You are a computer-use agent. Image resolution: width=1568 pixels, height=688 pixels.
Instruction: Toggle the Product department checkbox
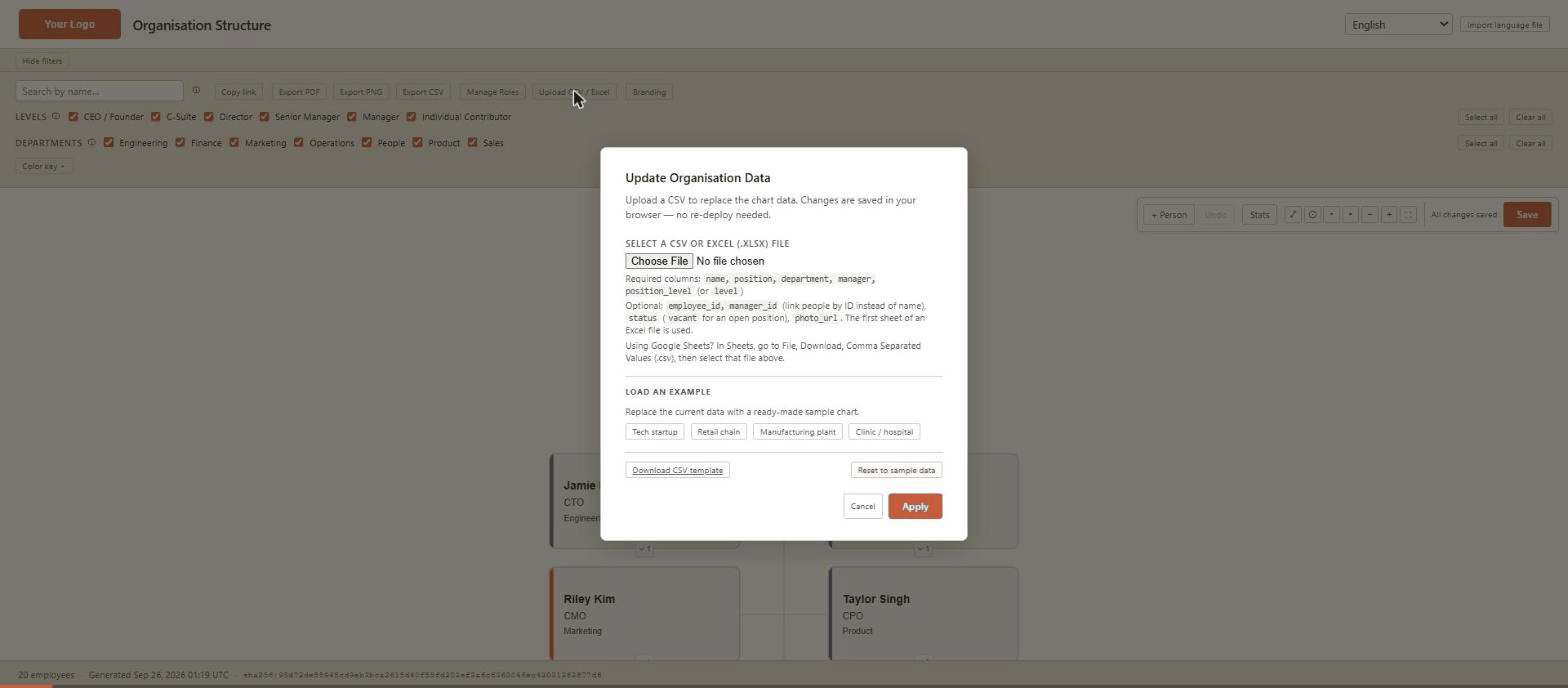[x=417, y=142]
